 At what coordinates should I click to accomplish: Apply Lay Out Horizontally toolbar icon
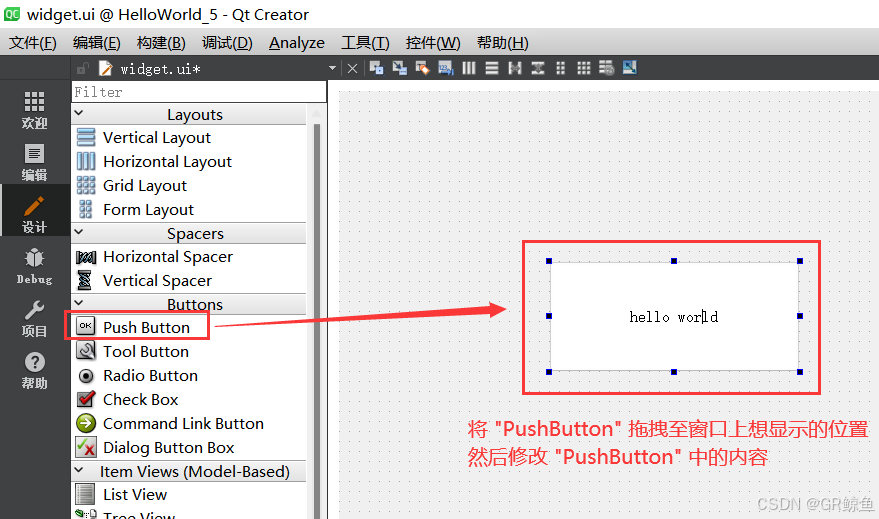pos(469,68)
